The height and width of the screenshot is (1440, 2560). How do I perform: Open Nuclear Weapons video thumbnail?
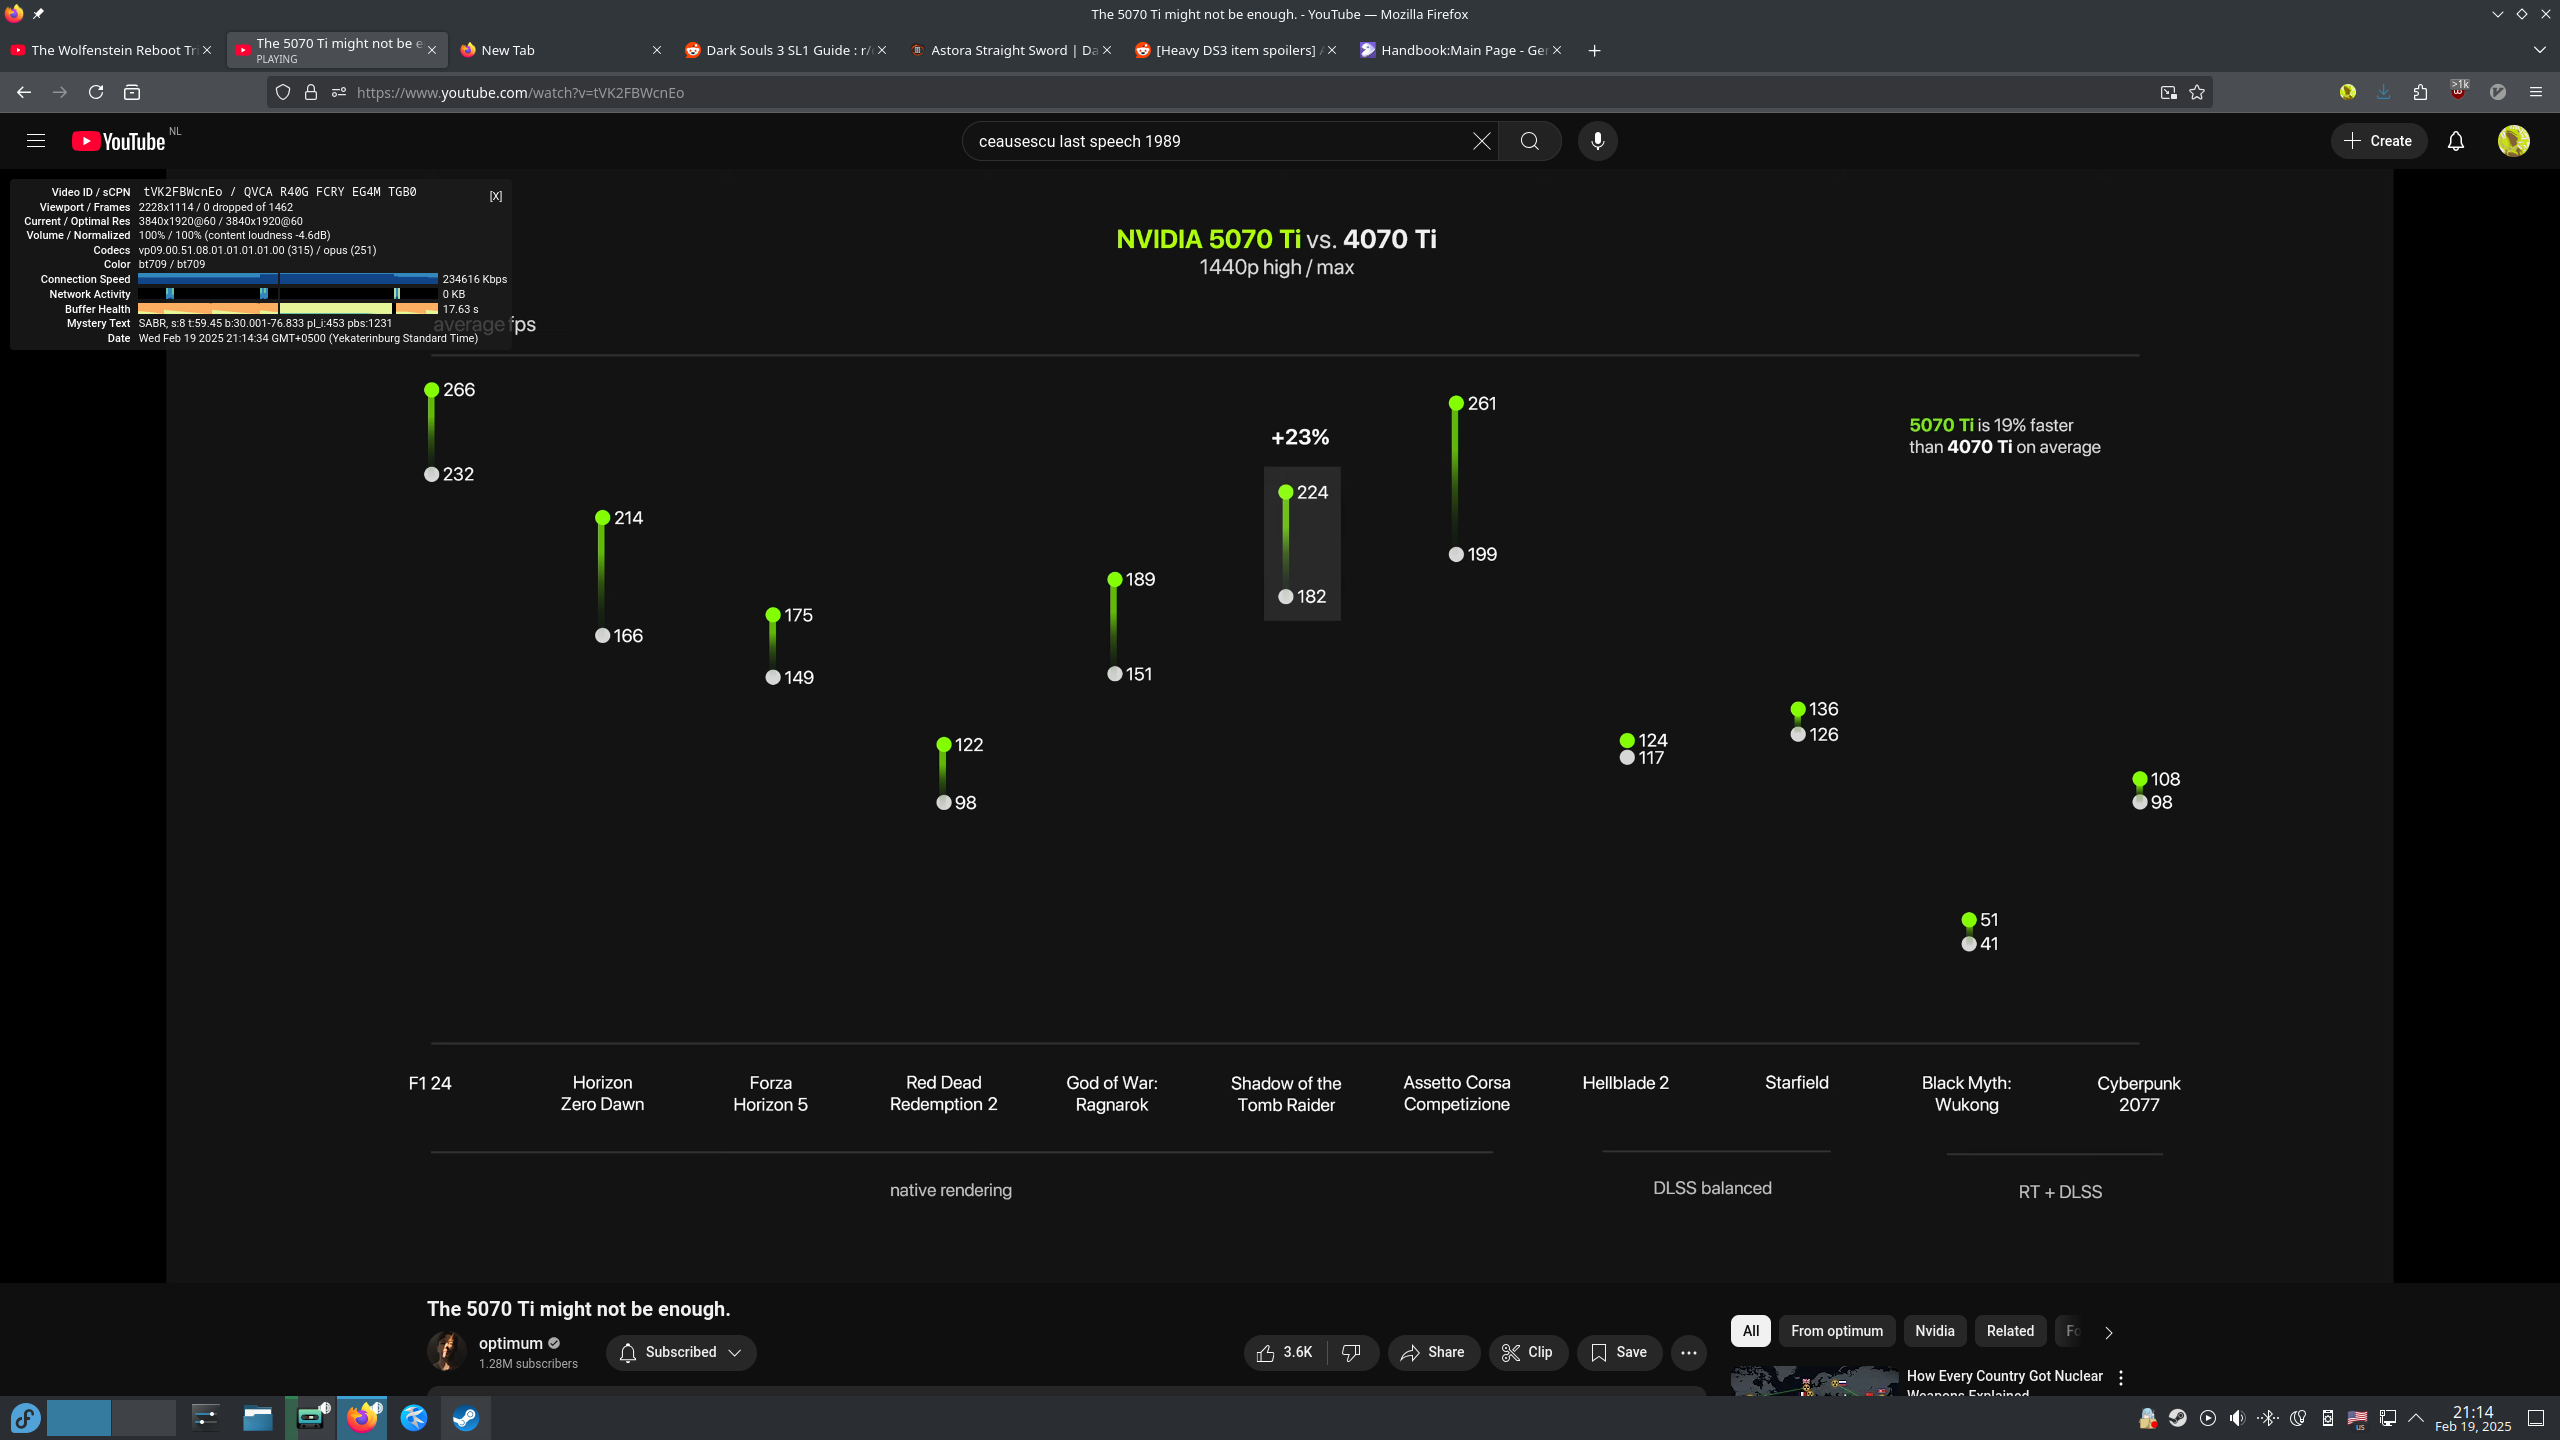[x=1814, y=1381]
